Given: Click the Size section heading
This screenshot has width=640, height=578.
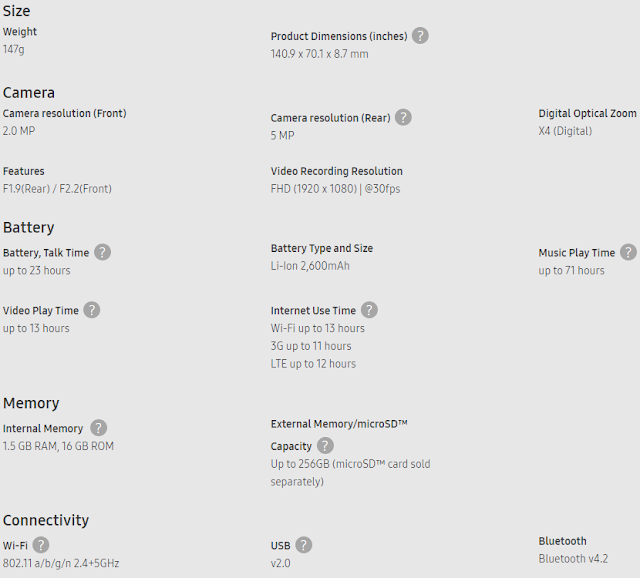Looking at the screenshot, I should point(17,11).
